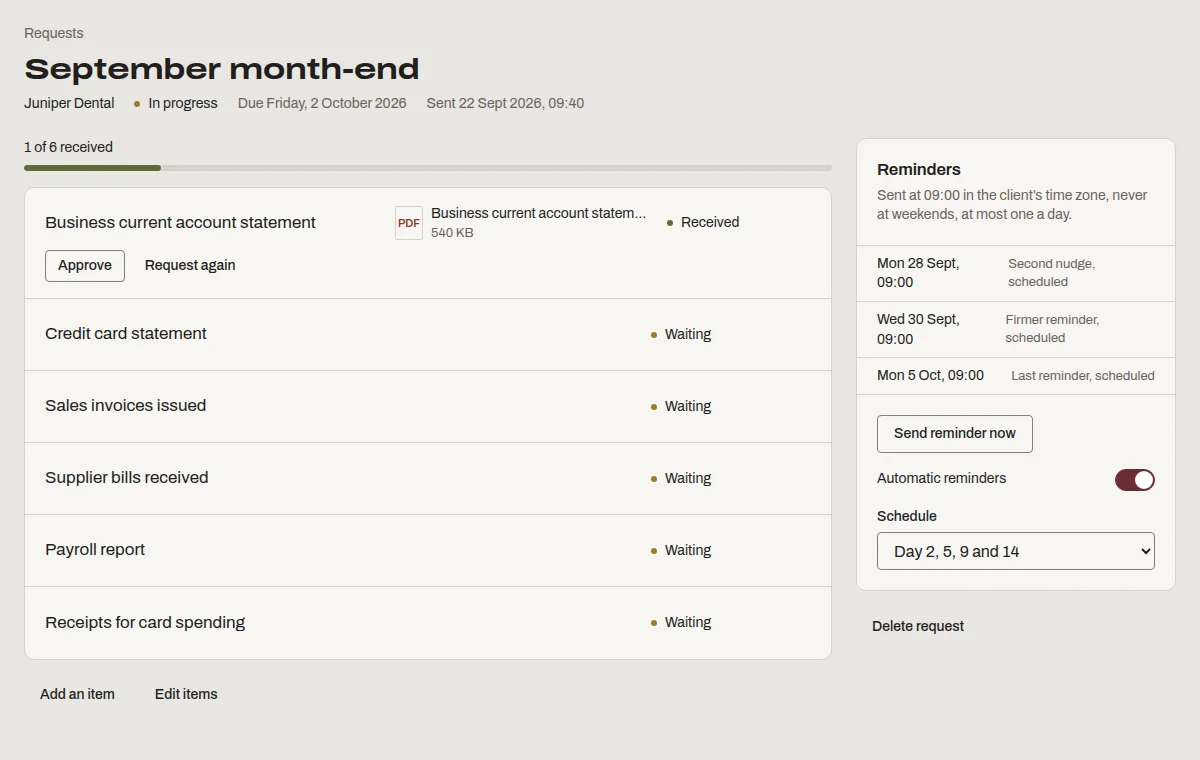Image resolution: width=1200 pixels, height=760 pixels.
Task: Click Request again for the account statement
Action: (x=190, y=266)
